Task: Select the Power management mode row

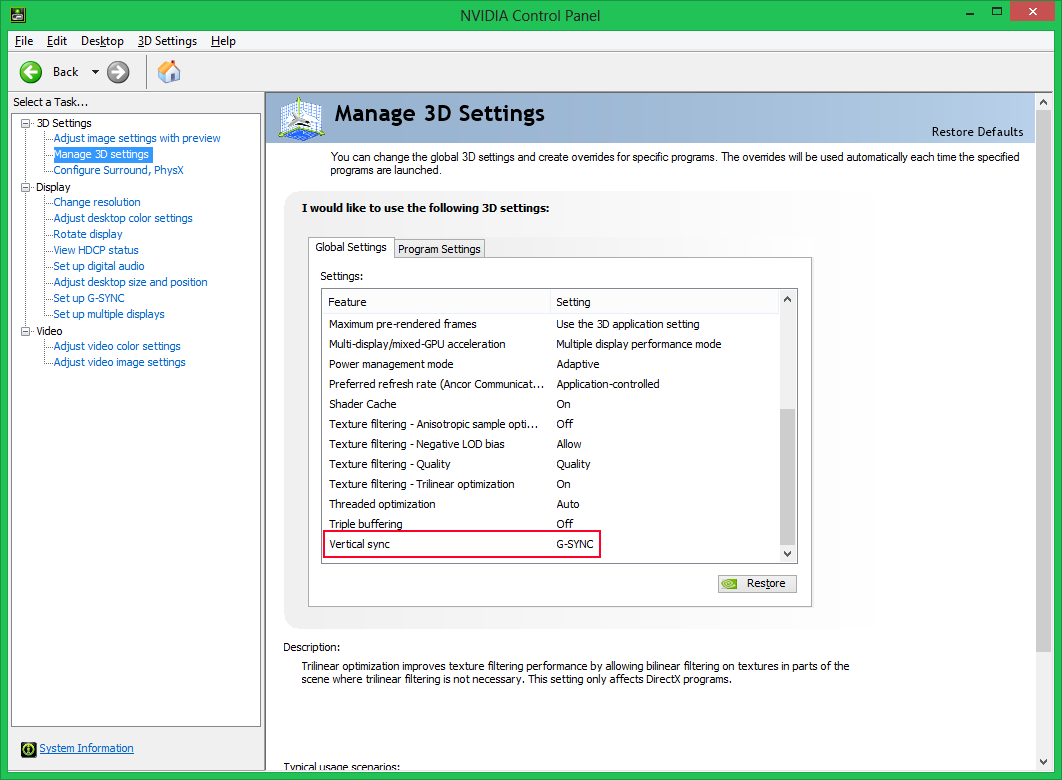Action: [551, 364]
